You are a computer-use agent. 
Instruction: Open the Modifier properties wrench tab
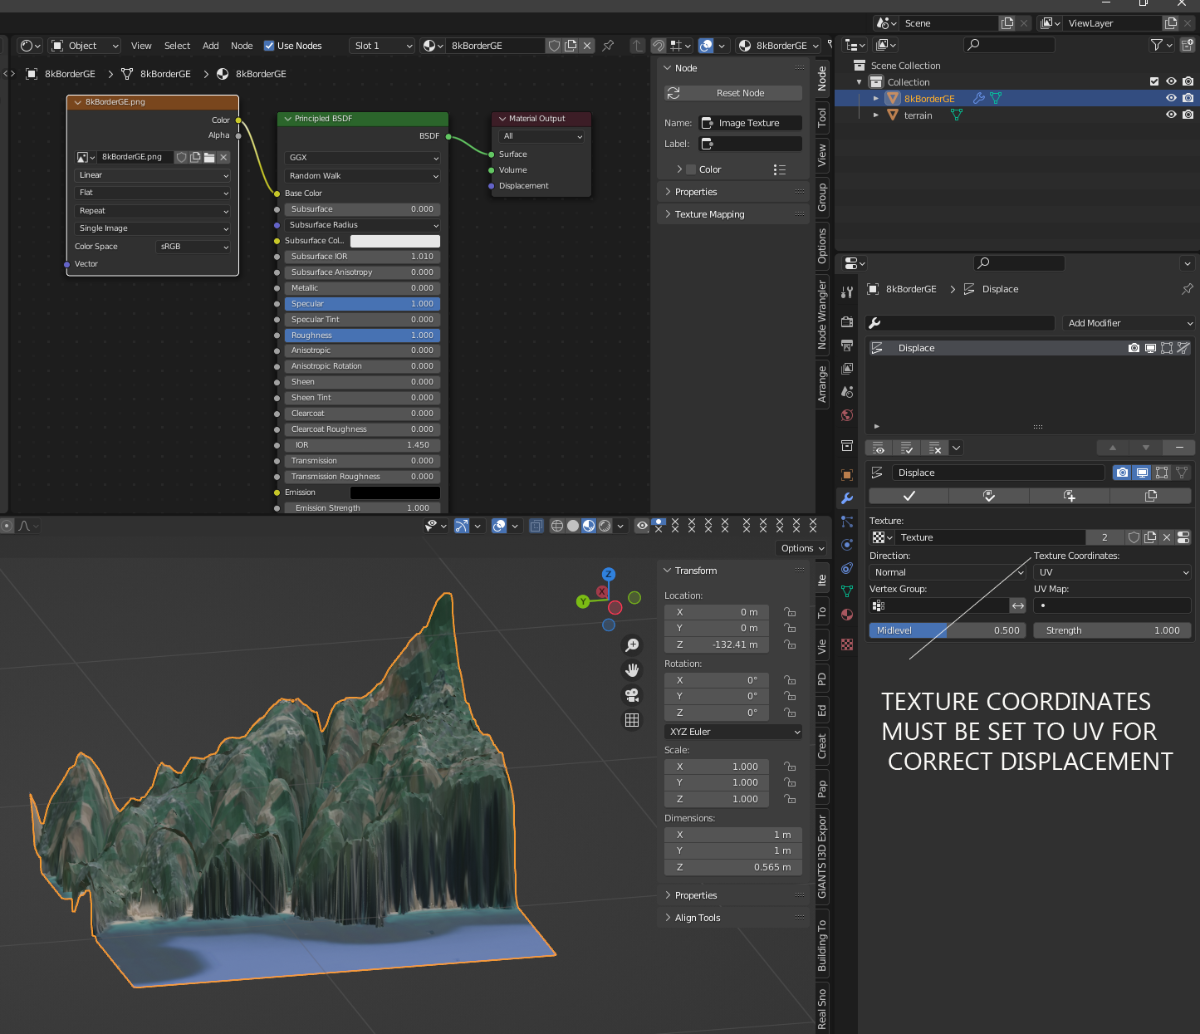pyautogui.click(x=847, y=497)
